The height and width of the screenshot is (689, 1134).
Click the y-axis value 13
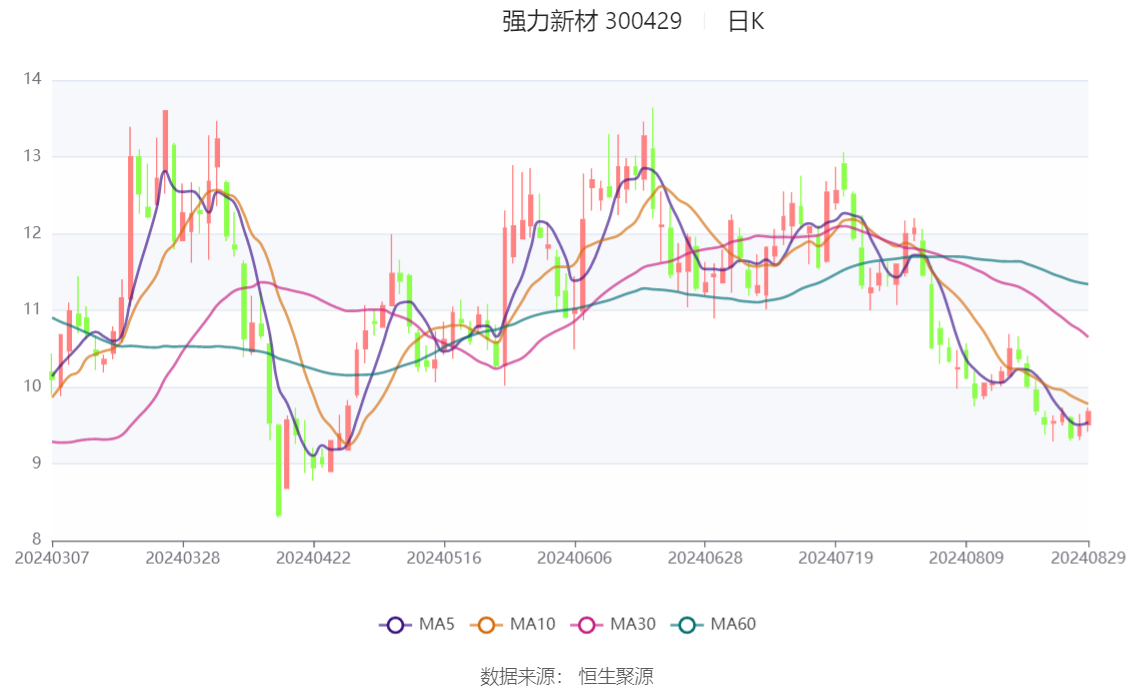click(33, 155)
